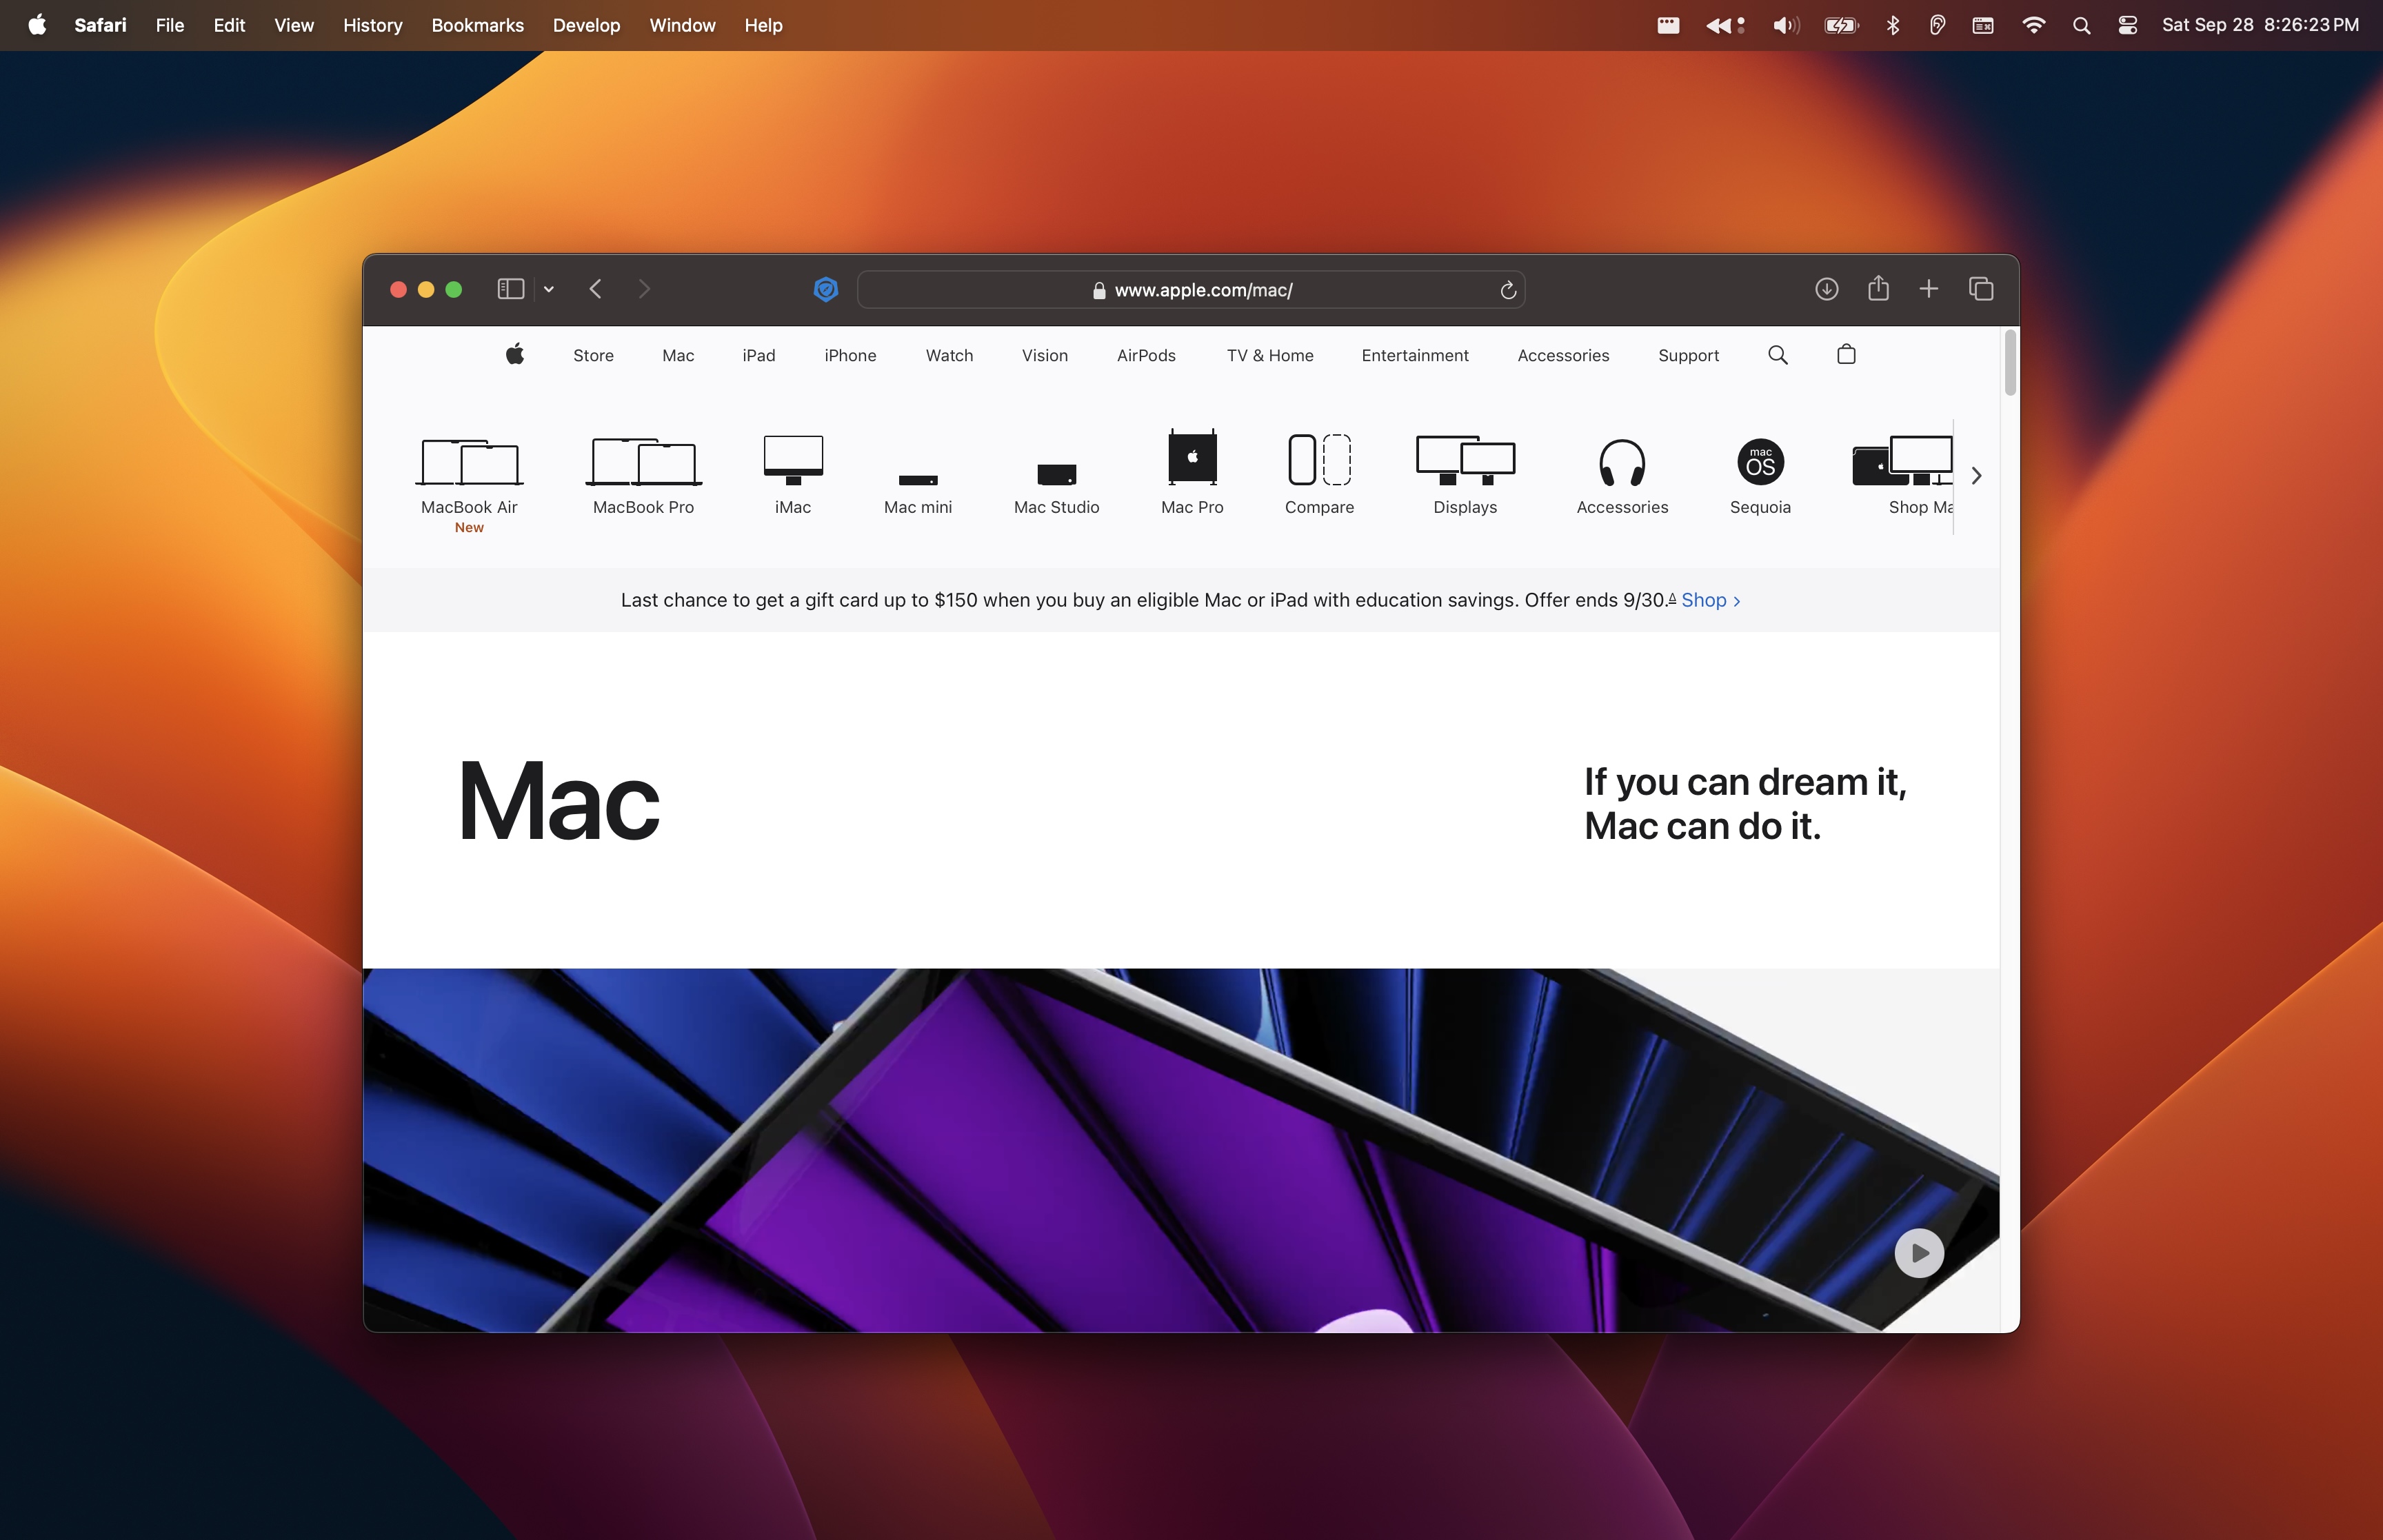Open the Bookmarks menu
Viewport: 2383px width, 1540px height.
pyautogui.click(x=477, y=25)
